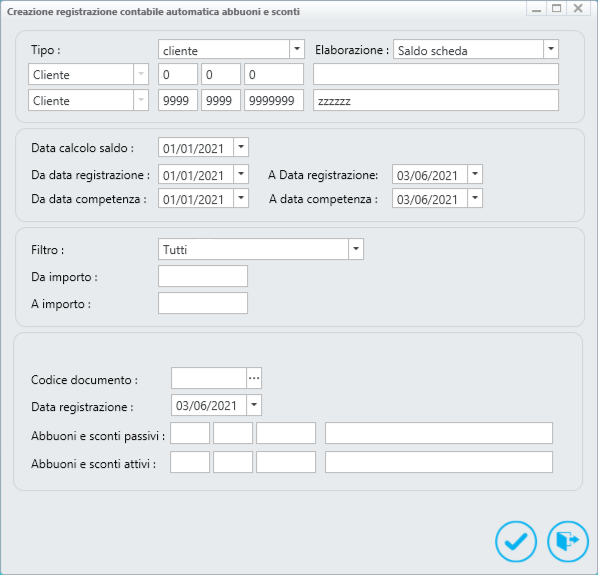Click the exit door icon button

[x=567, y=541]
